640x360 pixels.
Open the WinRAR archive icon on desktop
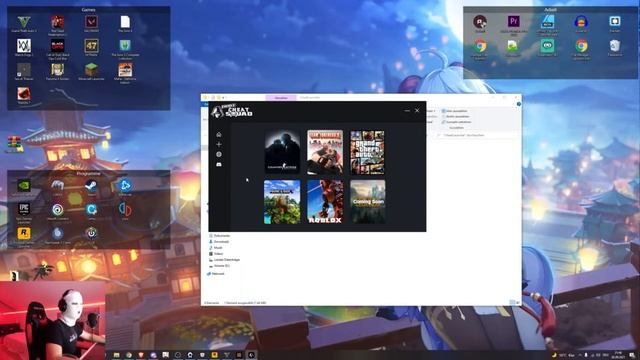point(15,144)
